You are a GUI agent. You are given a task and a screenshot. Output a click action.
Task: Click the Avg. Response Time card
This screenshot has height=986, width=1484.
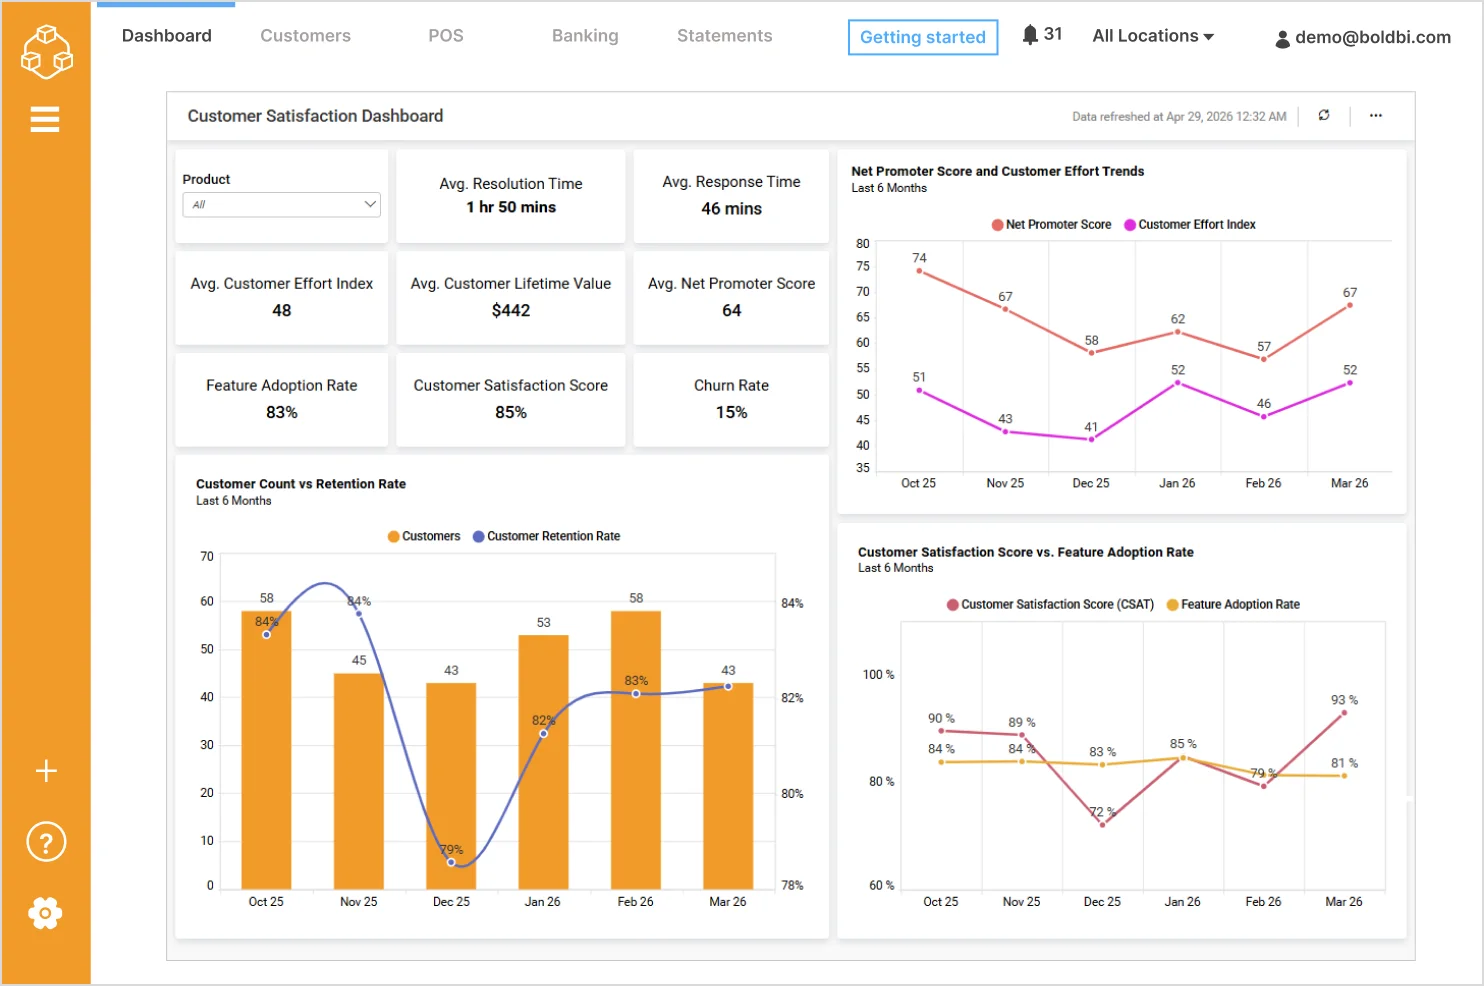[731, 196]
